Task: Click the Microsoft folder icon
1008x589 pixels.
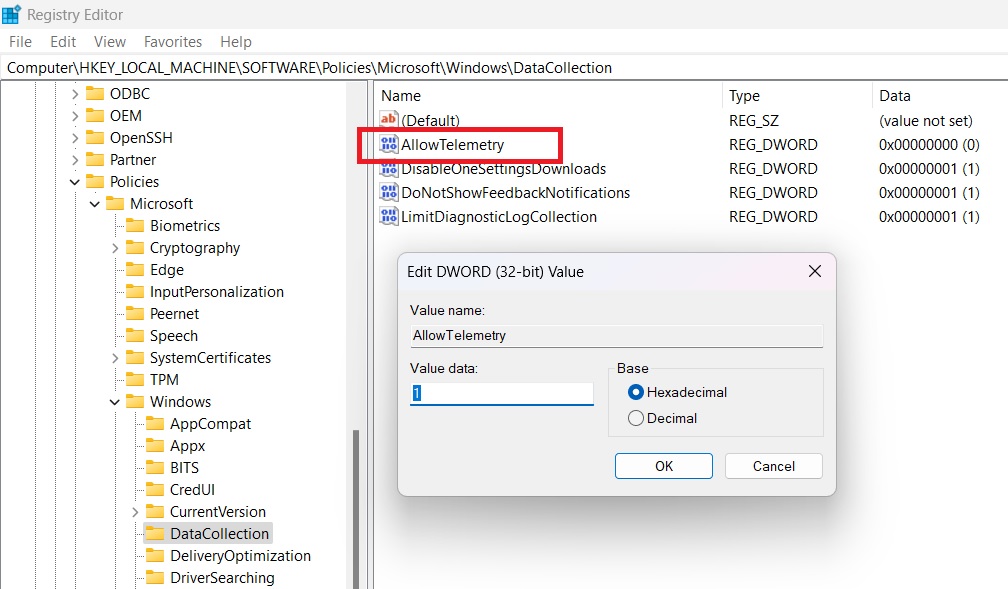Action: [115, 203]
